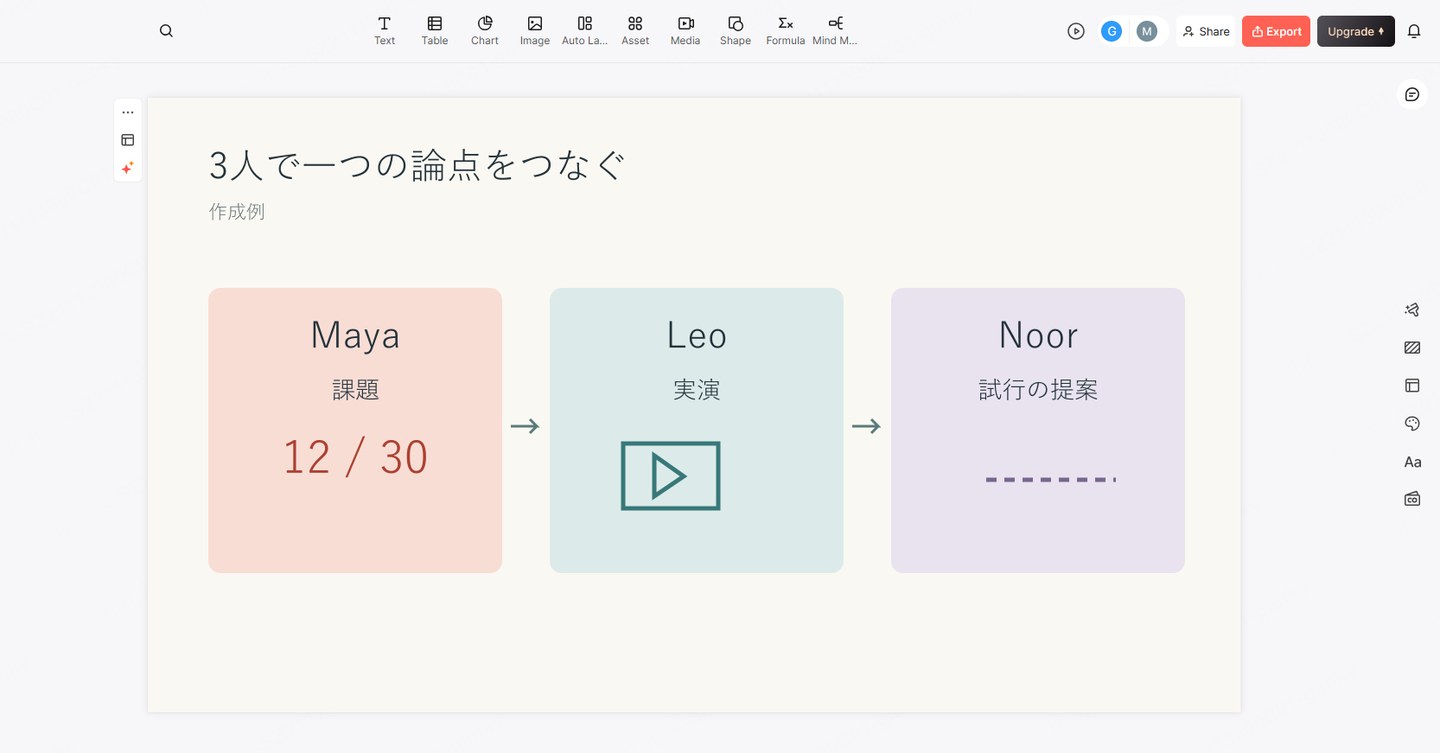
Task: Click the Export button
Action: [1276, 31]
